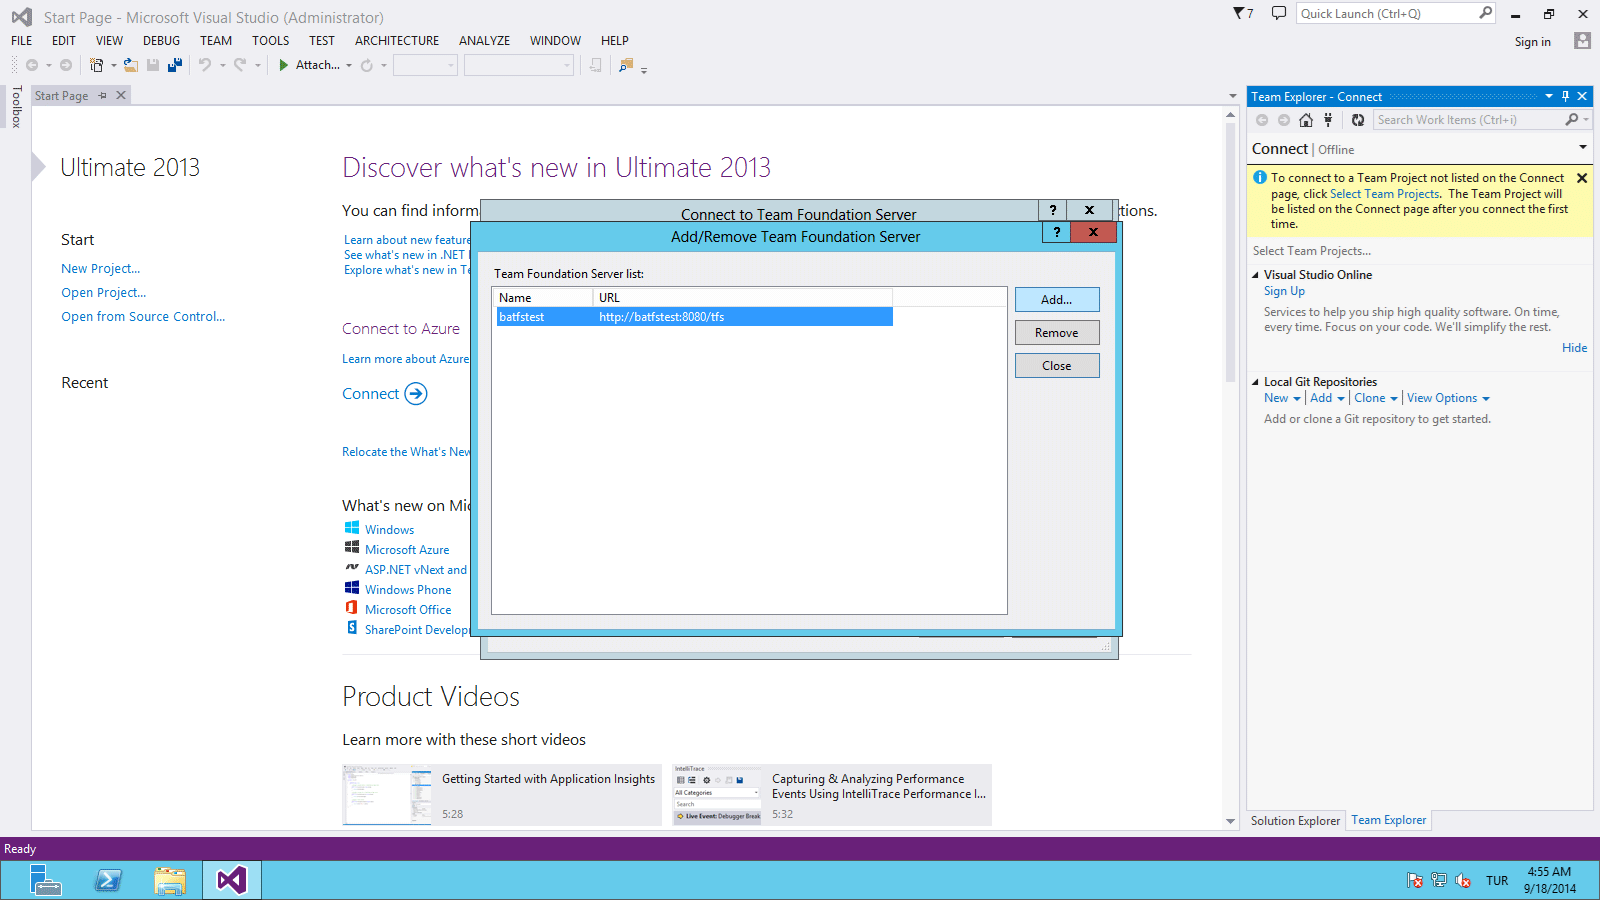Collapse the Visual Studio Online section
The width and height of the screenshot is (1600, 900).
tap(1256, 275)
